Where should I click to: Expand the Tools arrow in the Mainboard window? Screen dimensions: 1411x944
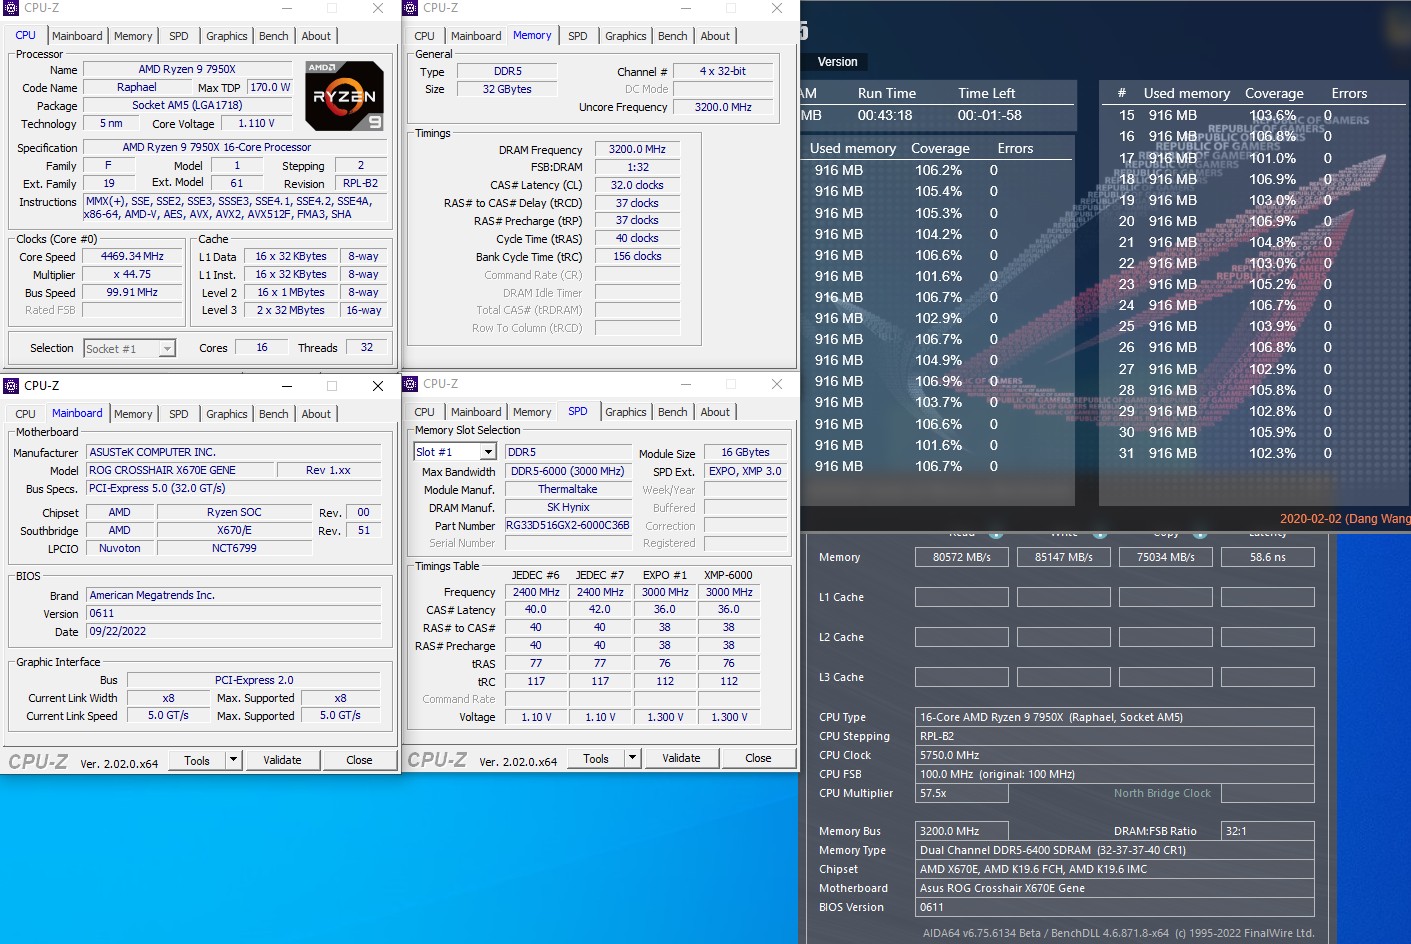point(233,760)
